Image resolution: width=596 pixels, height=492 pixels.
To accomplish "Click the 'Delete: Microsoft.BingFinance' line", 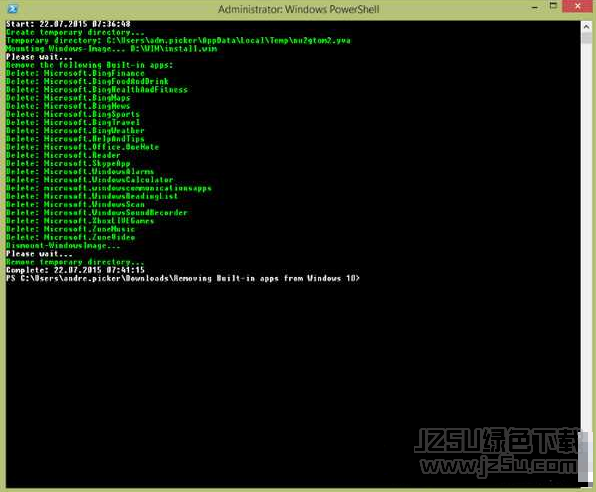I will click(75, 73).
